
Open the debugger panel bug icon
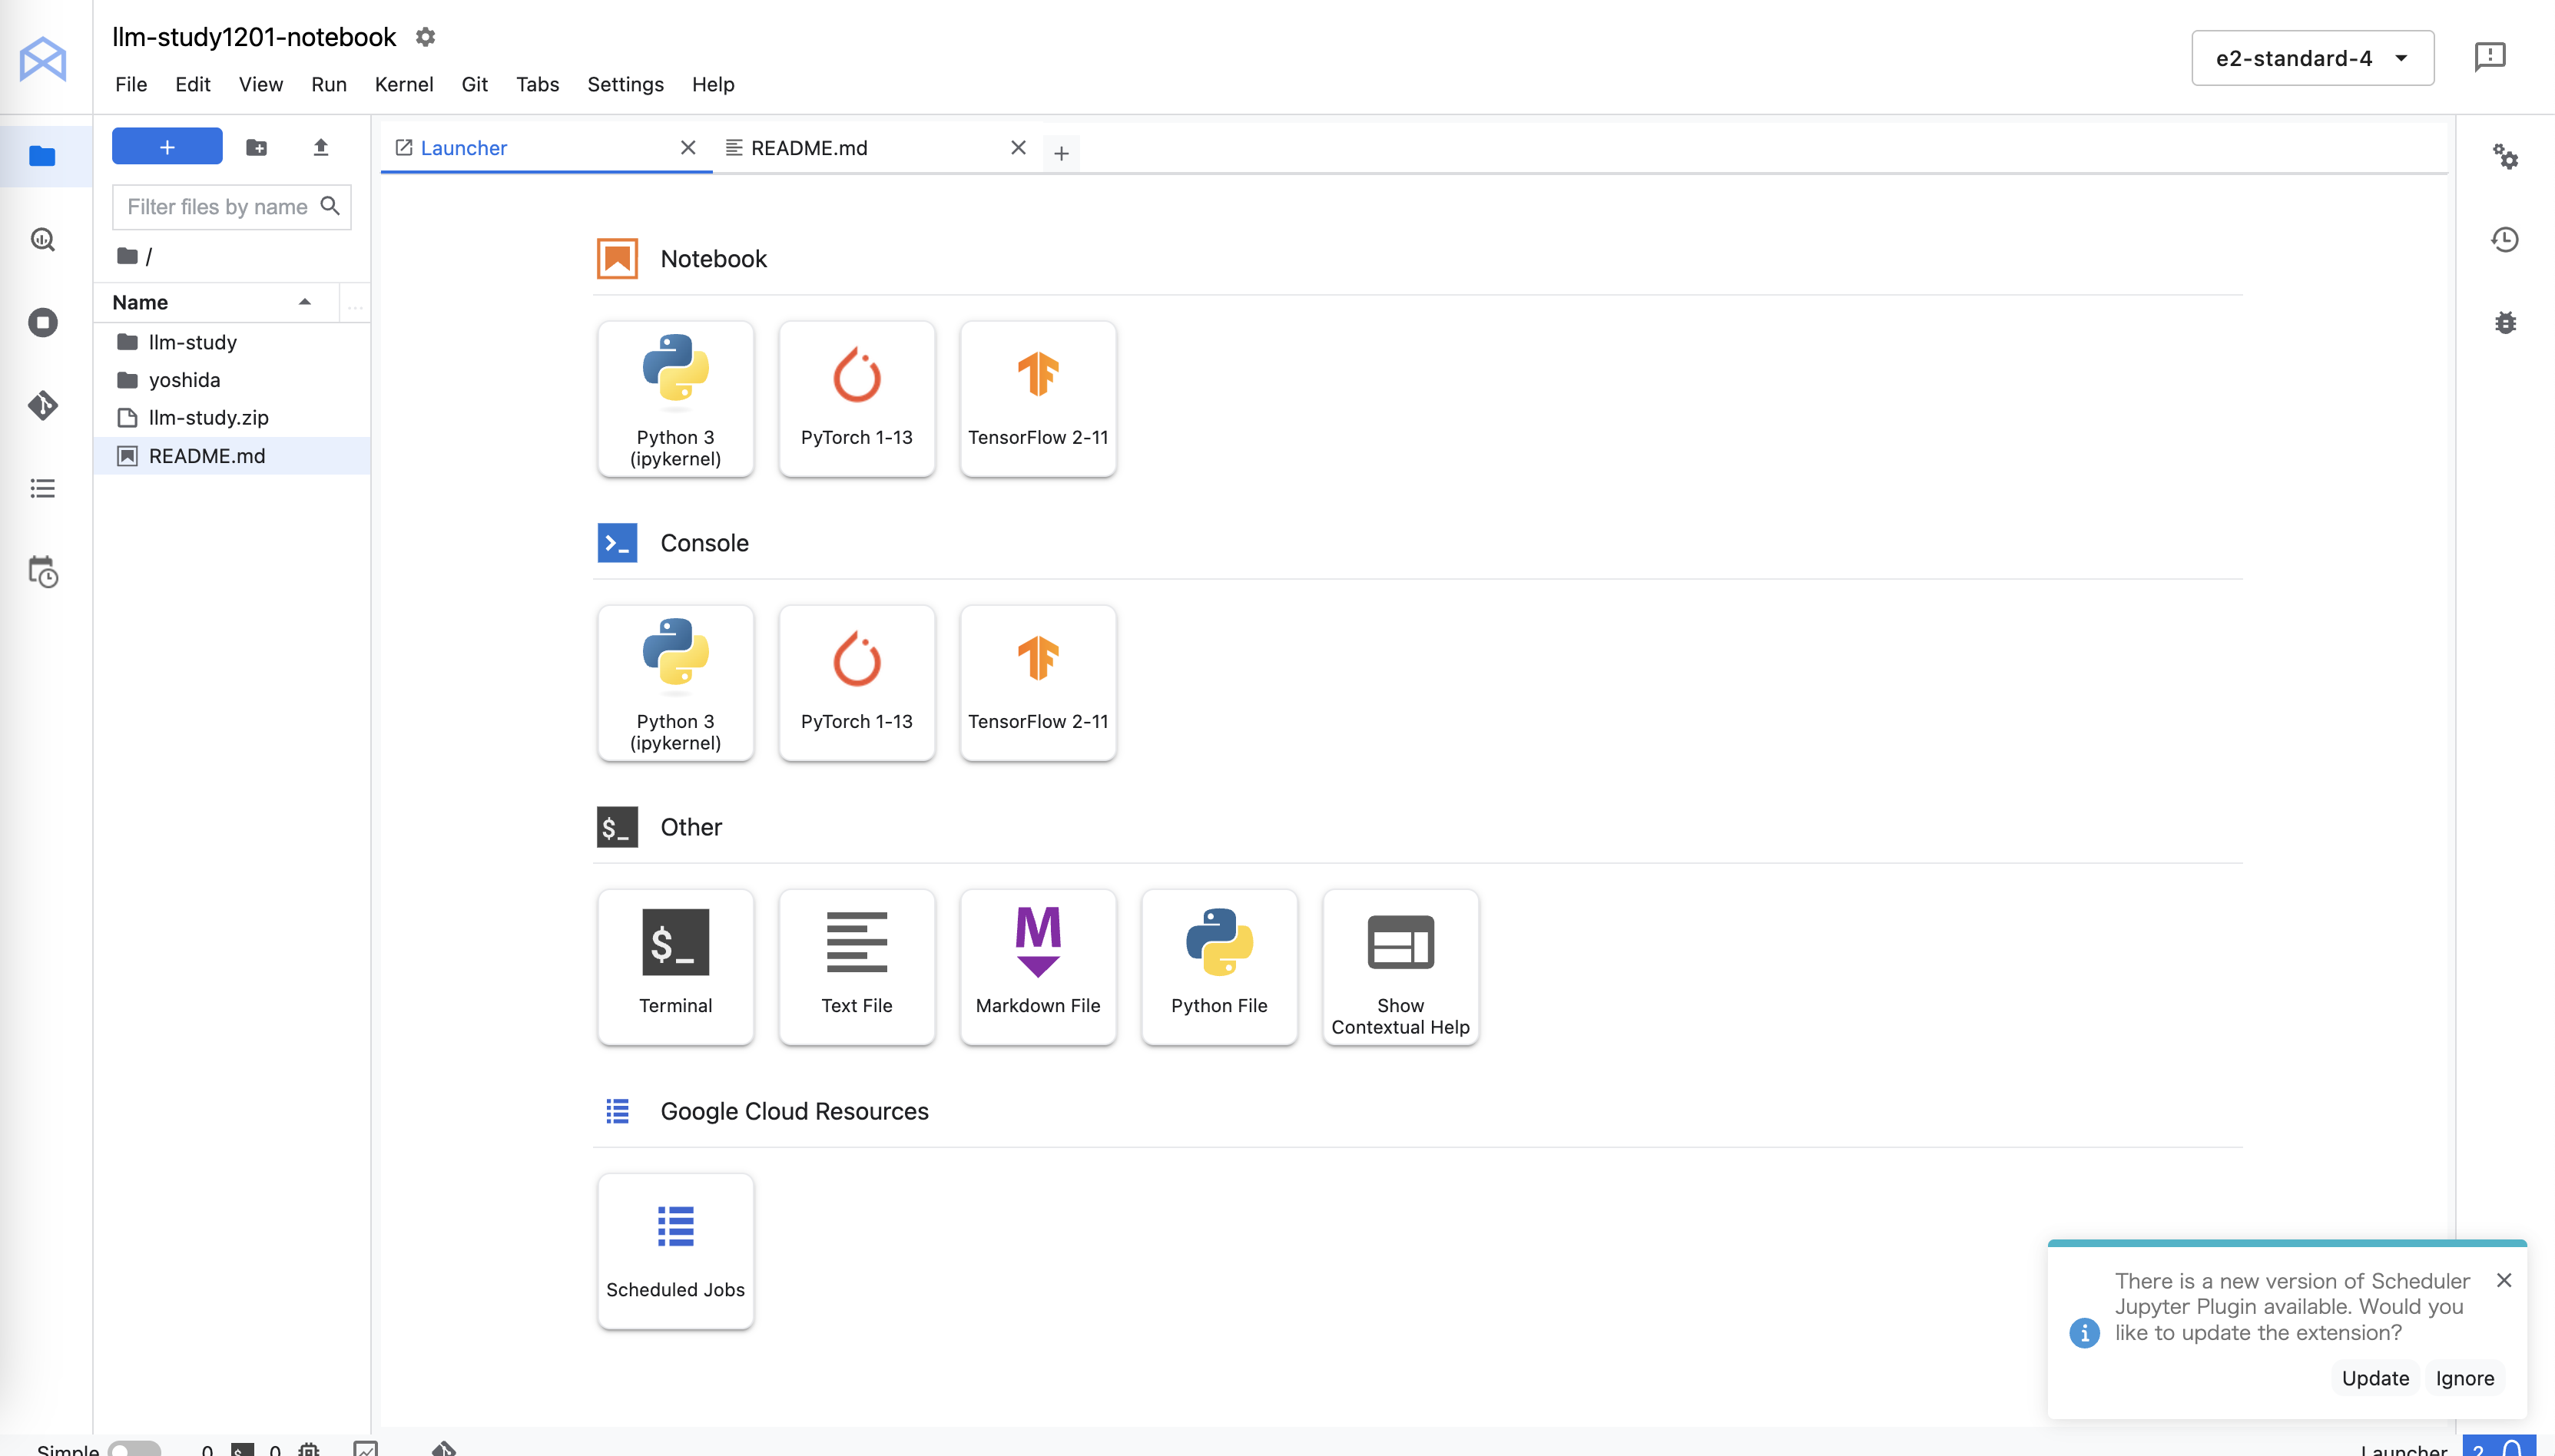pos(2504,322)
